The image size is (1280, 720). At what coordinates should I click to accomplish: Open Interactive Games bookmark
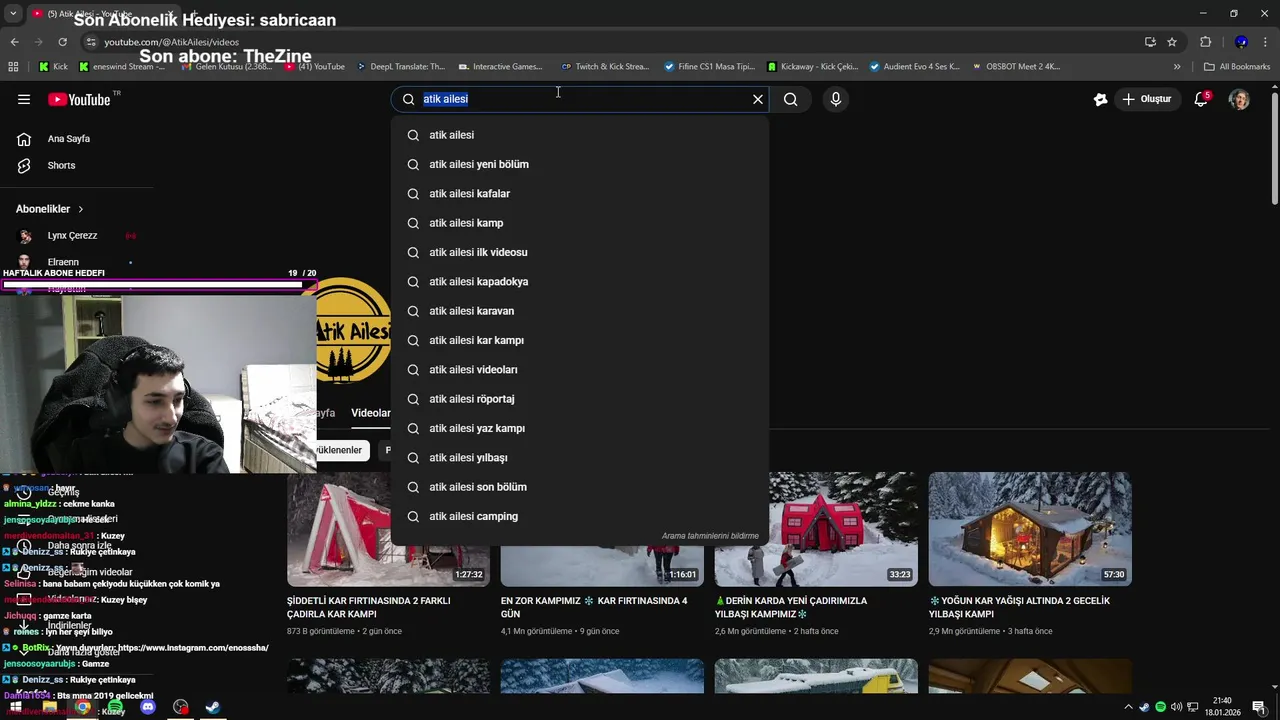(500, 67)
